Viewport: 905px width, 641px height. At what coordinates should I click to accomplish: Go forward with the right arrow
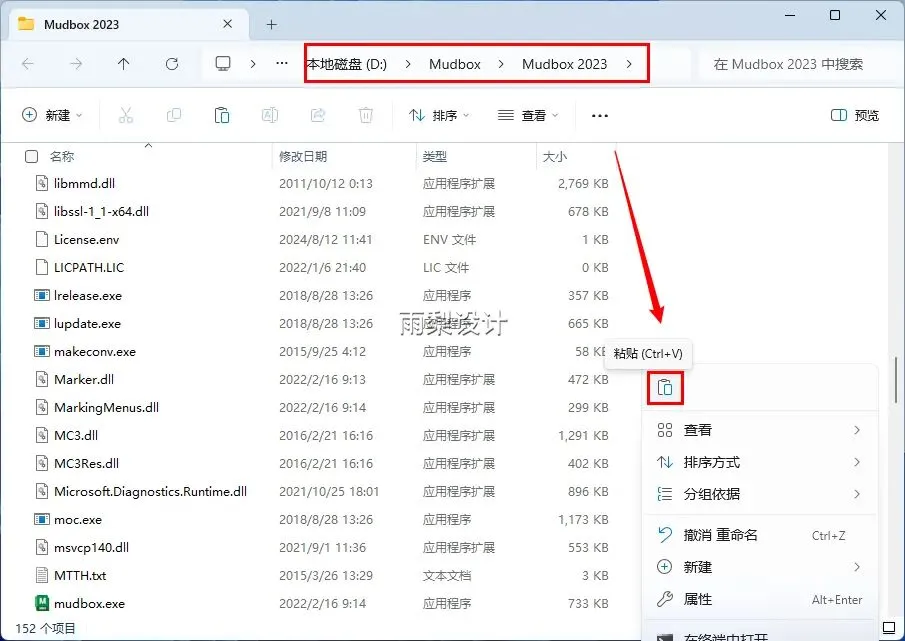76,64
